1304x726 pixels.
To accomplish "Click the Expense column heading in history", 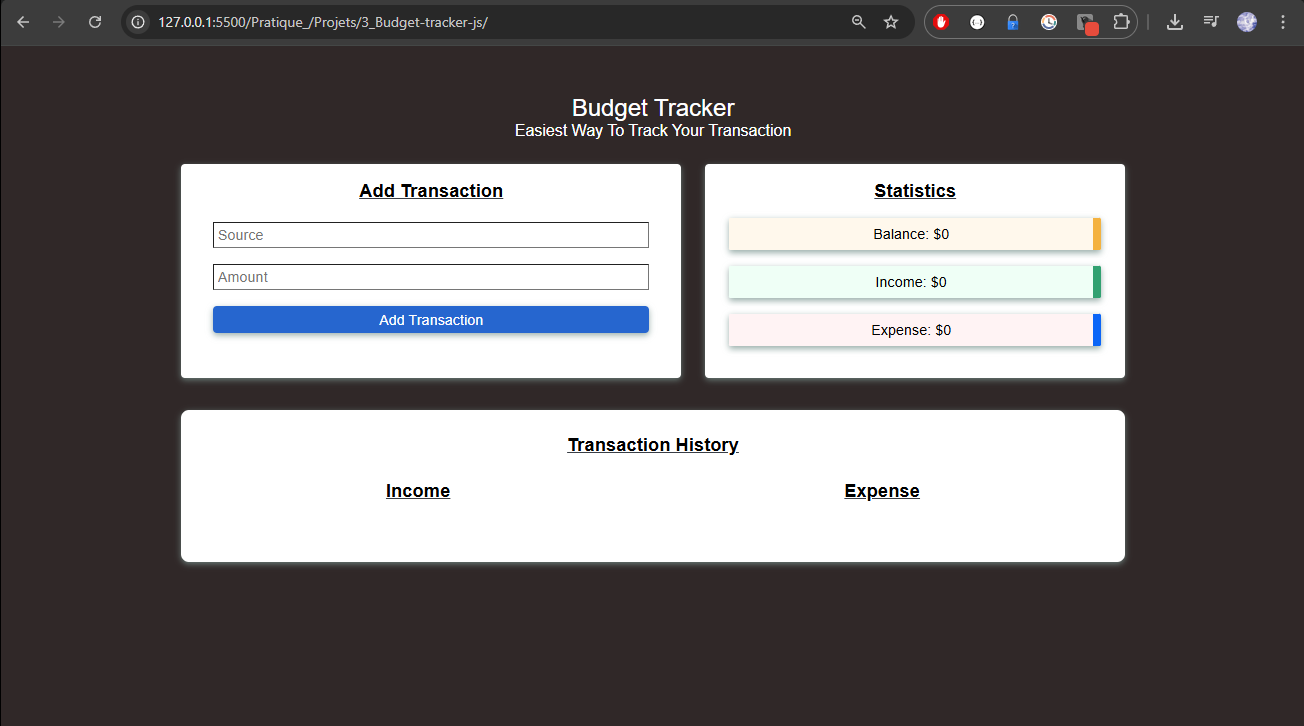I will coord(882,491).
